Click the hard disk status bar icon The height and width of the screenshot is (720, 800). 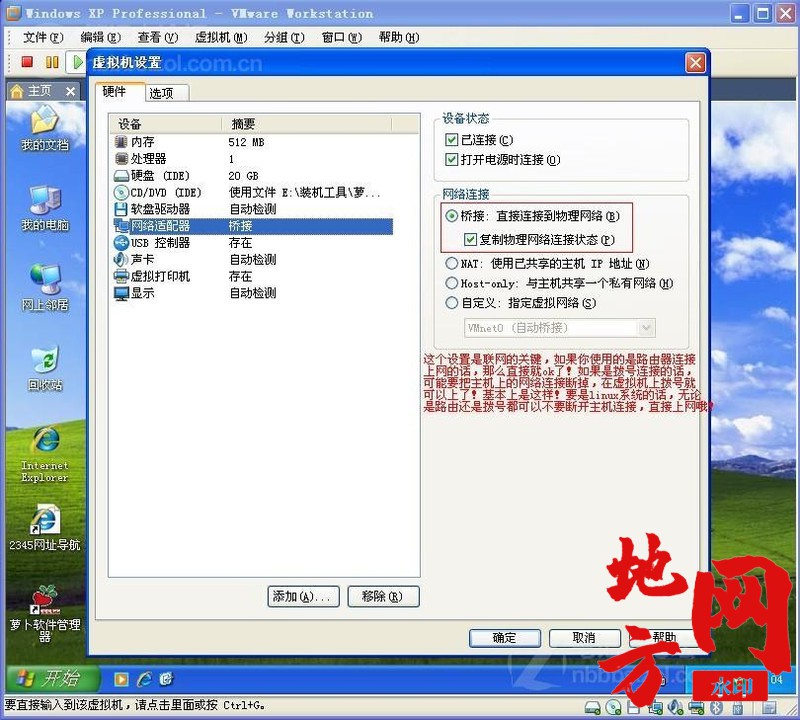coord(592,707)
